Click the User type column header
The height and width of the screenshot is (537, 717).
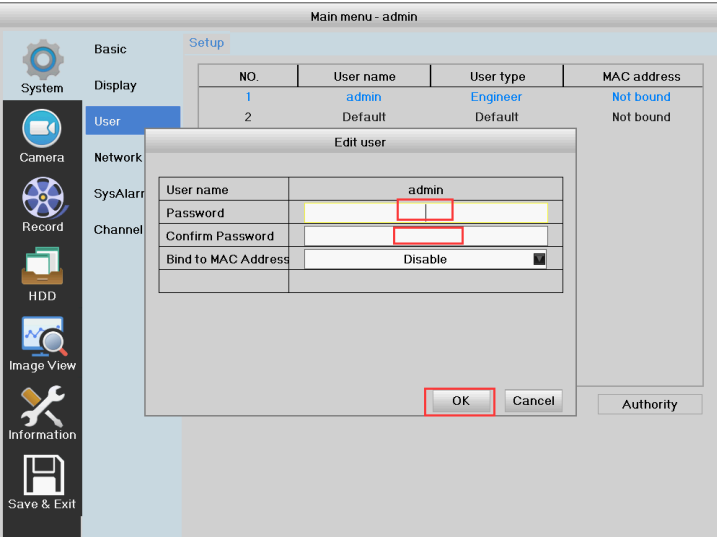click(497, 76)
